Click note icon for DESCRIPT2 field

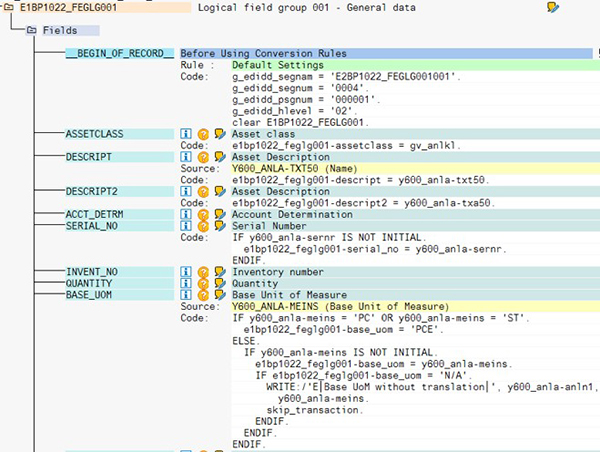219,190
